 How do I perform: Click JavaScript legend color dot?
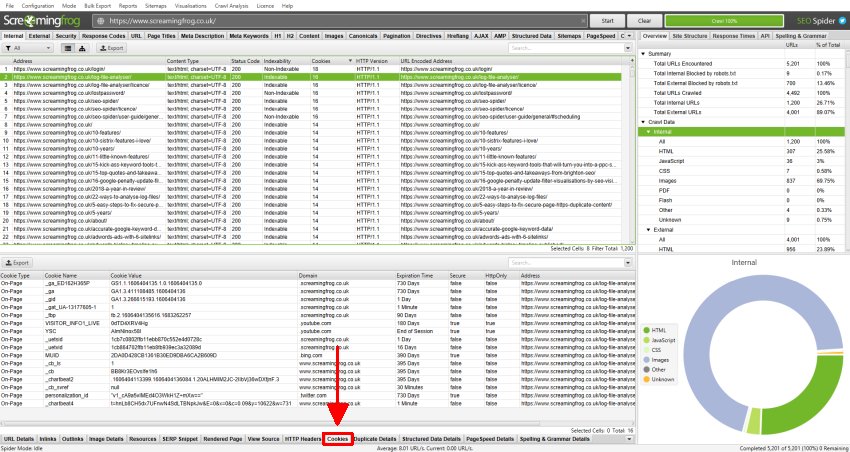click(647, 340)
